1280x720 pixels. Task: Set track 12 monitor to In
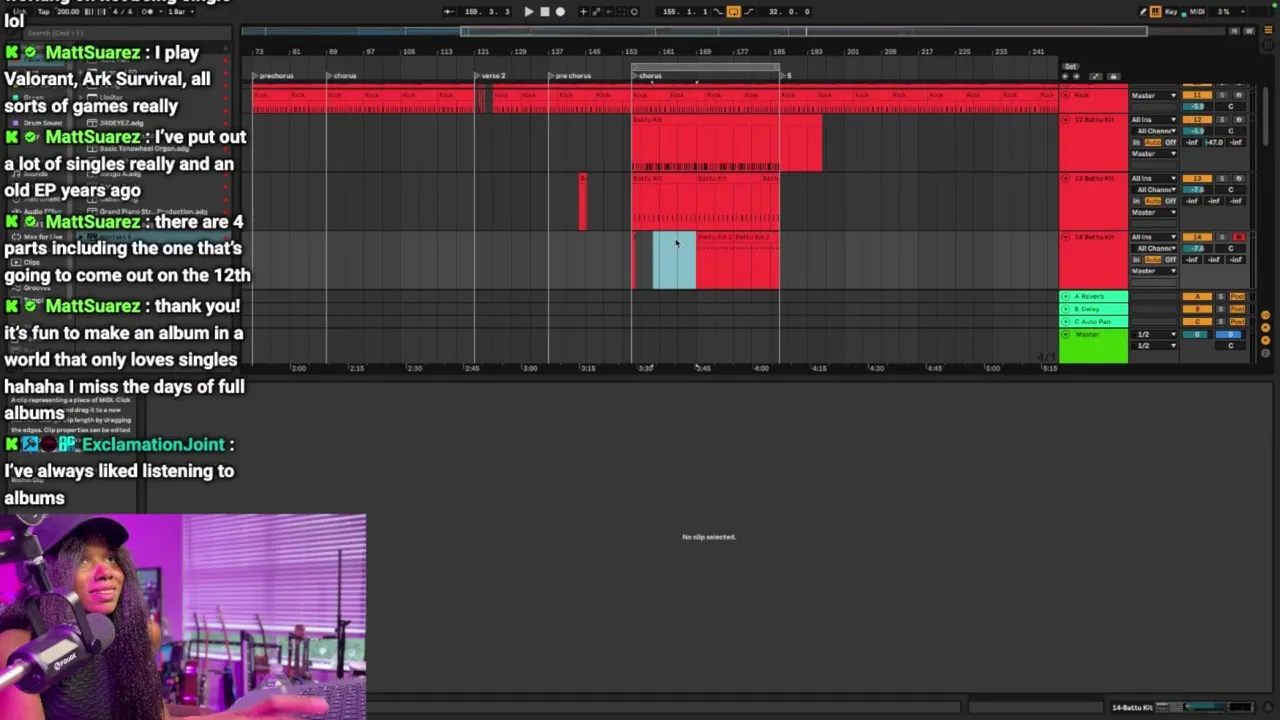click(x=1136, y=142)
